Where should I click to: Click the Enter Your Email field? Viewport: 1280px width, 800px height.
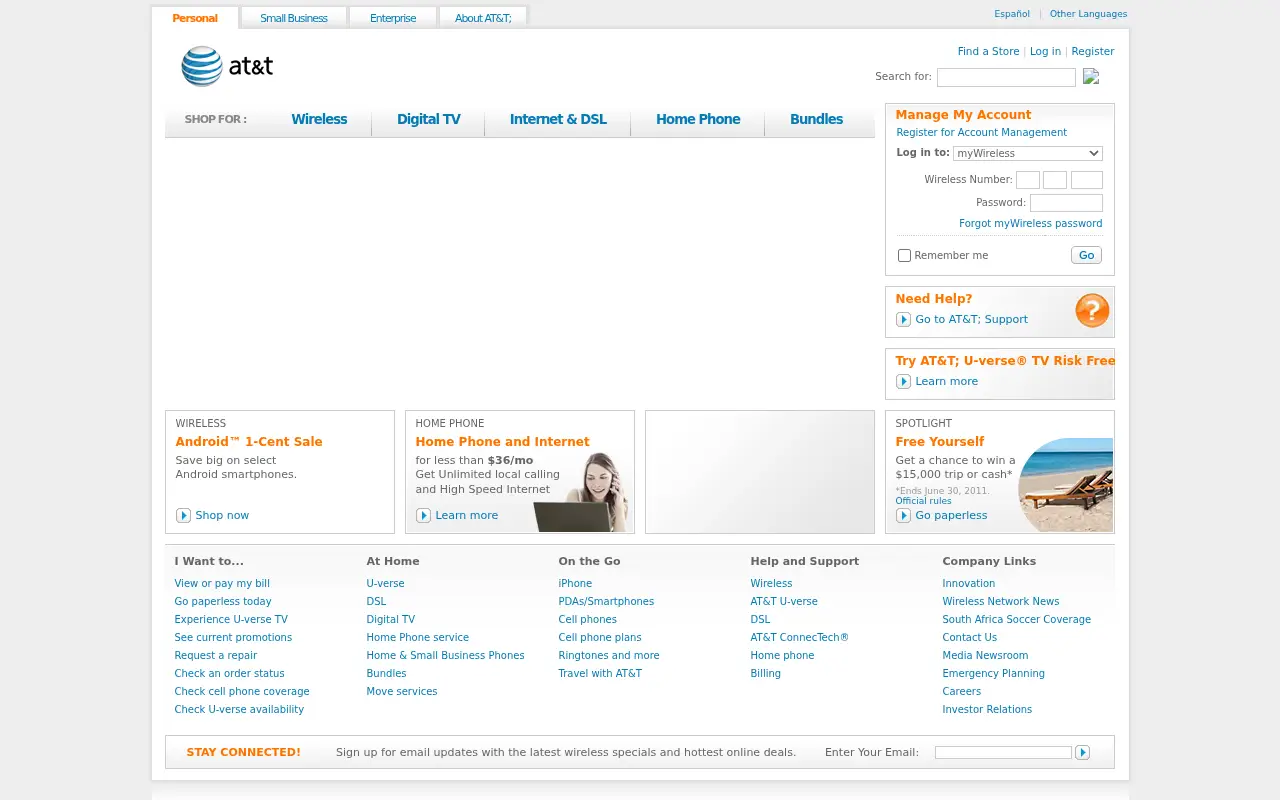pos(1003,752)
